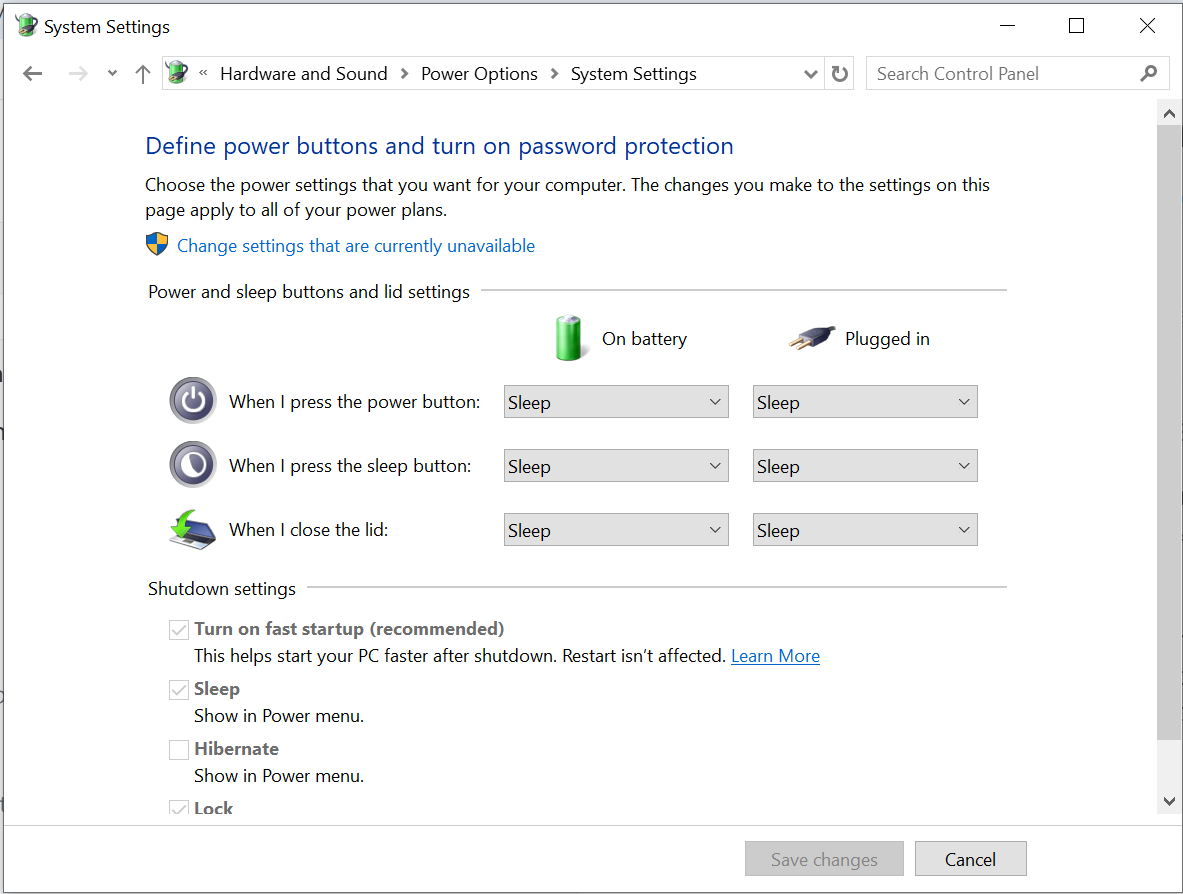Click the forward navigation arrow
This screenshot has width=1183, height=894.
(x=78, y=73)
